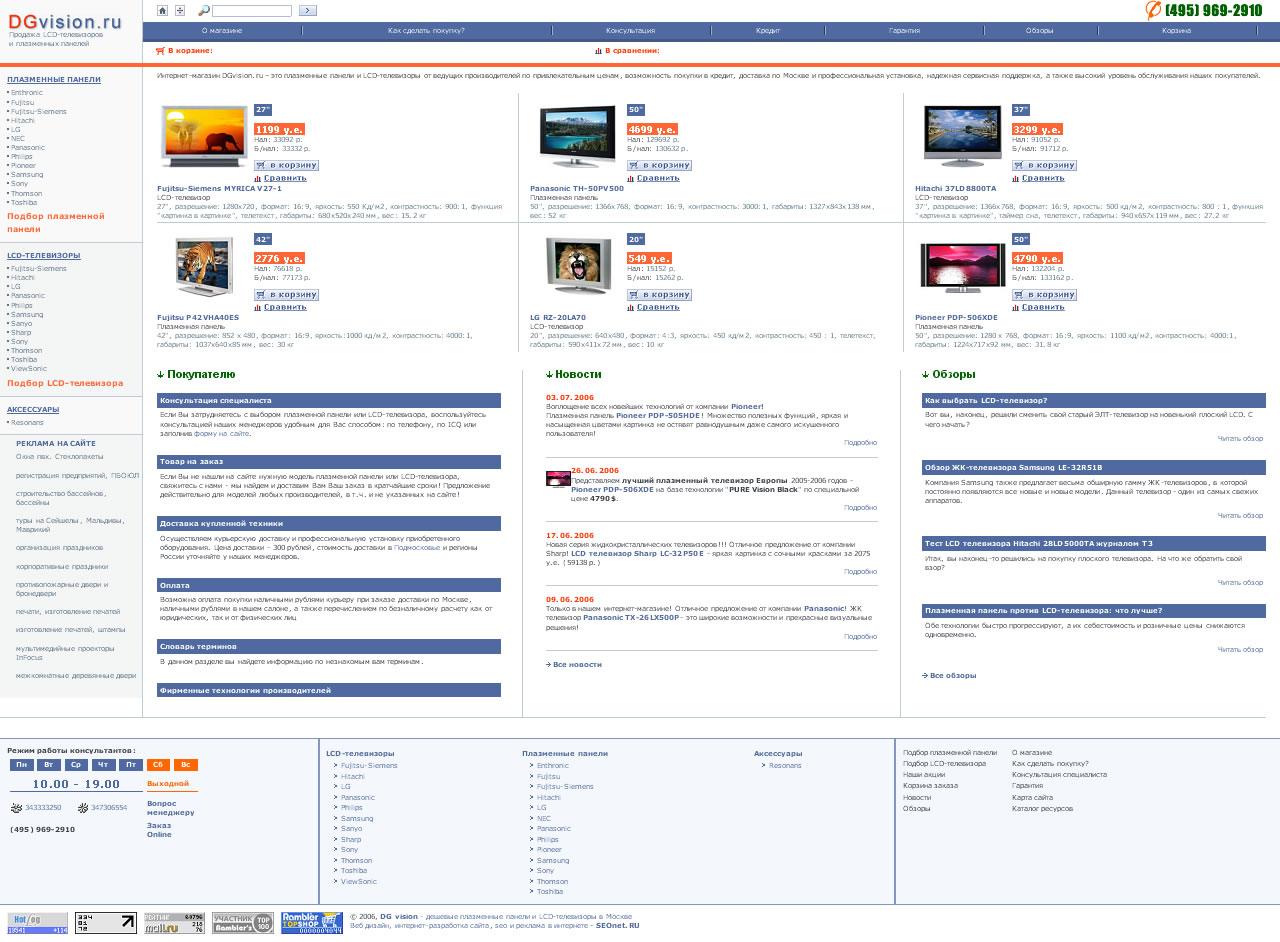This screenshot has width=1280, height=942.
Task: Submit the search with the arrow button
Action: (308, 10)
